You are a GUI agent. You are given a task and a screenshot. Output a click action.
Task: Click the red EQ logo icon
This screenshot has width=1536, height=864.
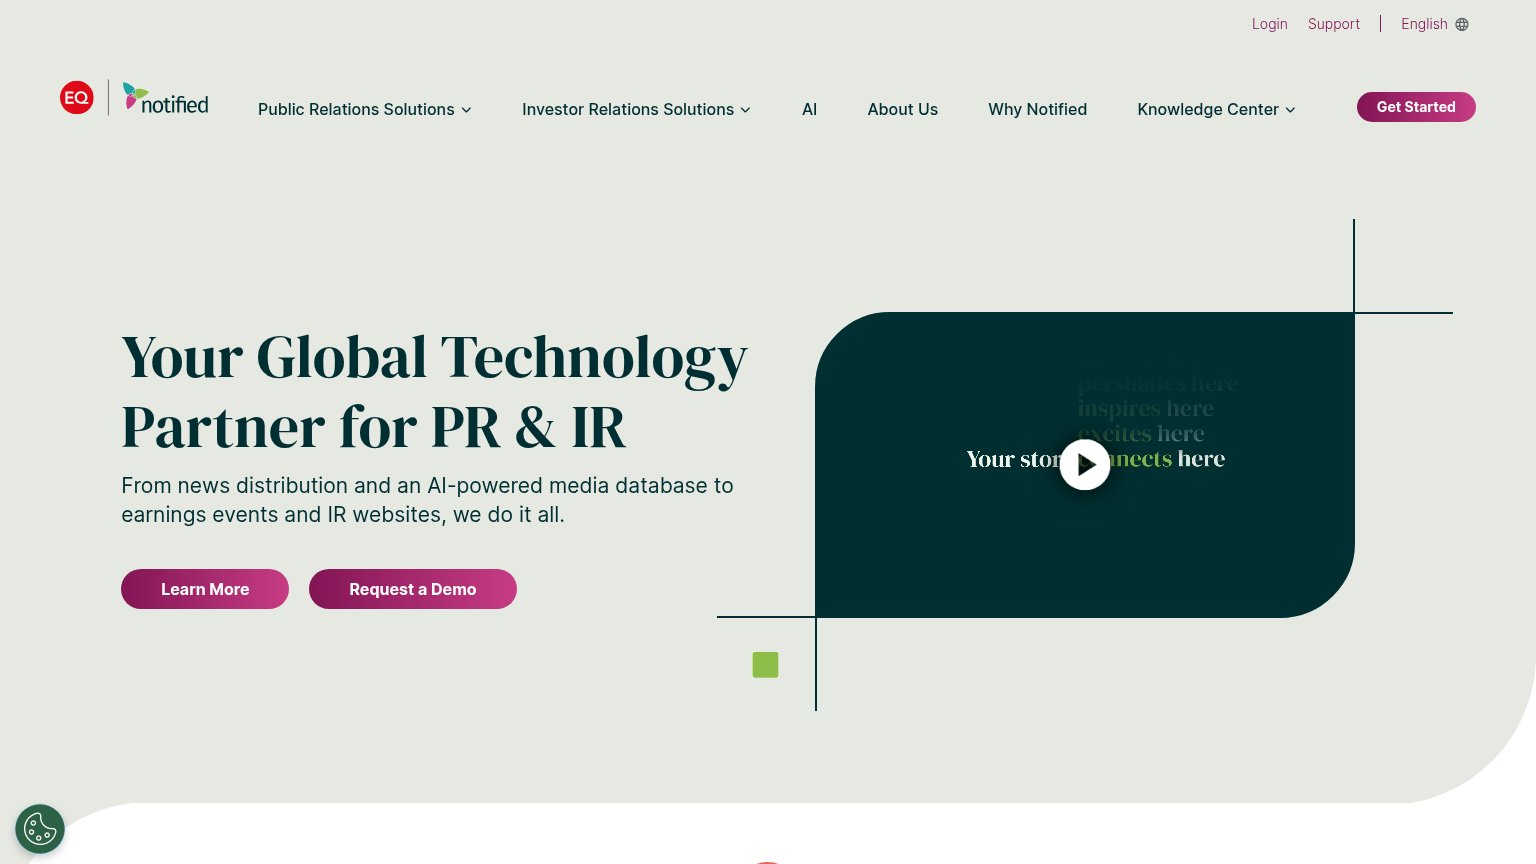77,97
